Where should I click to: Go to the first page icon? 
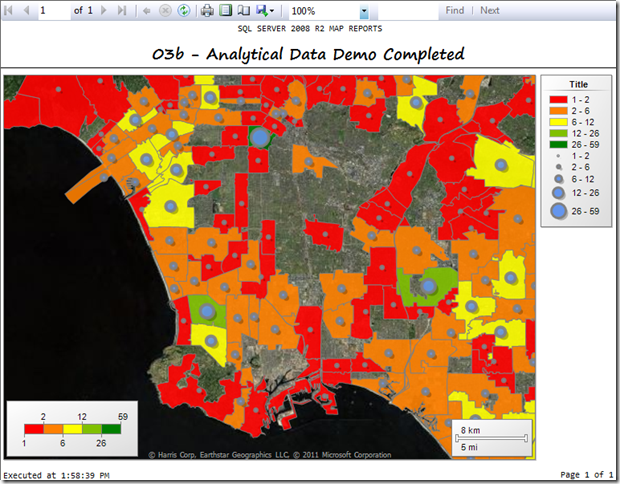tap(8, 11)
